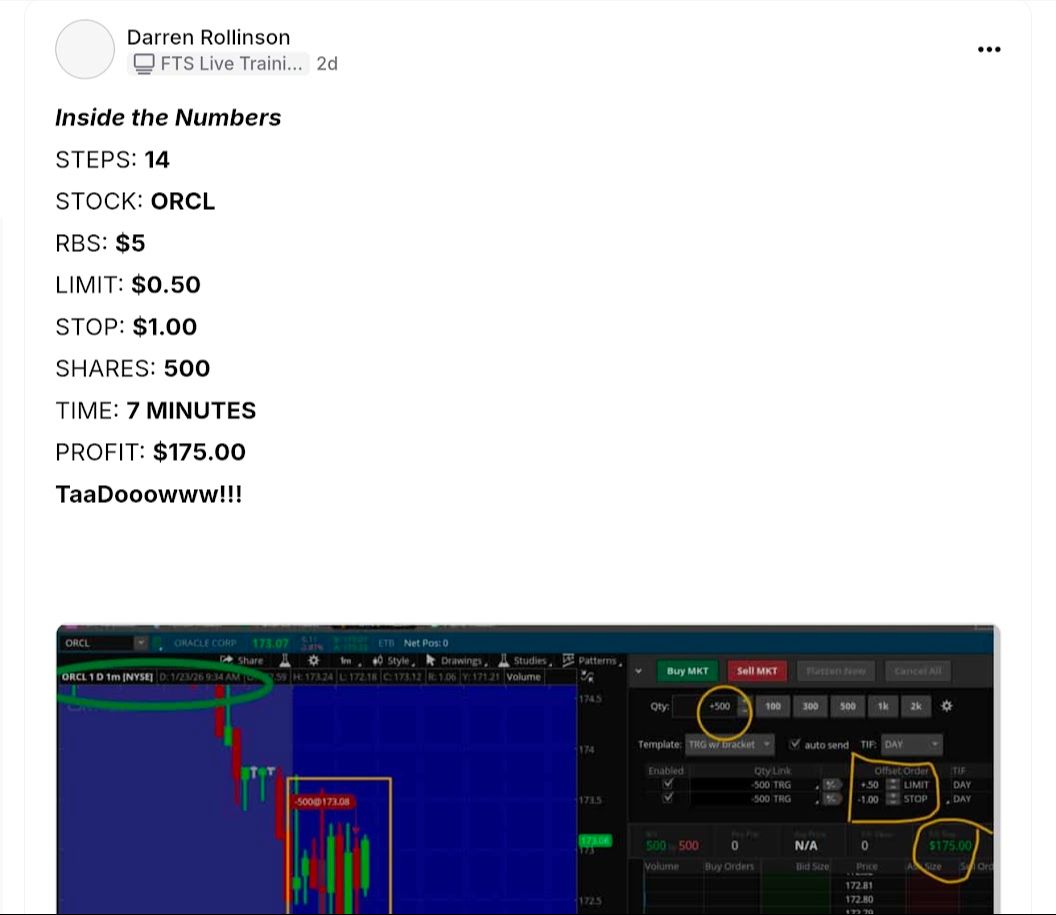Click the 172.80 price ladder row
Viewport: 1056px width, 915px height.
[x=859, y=899]
